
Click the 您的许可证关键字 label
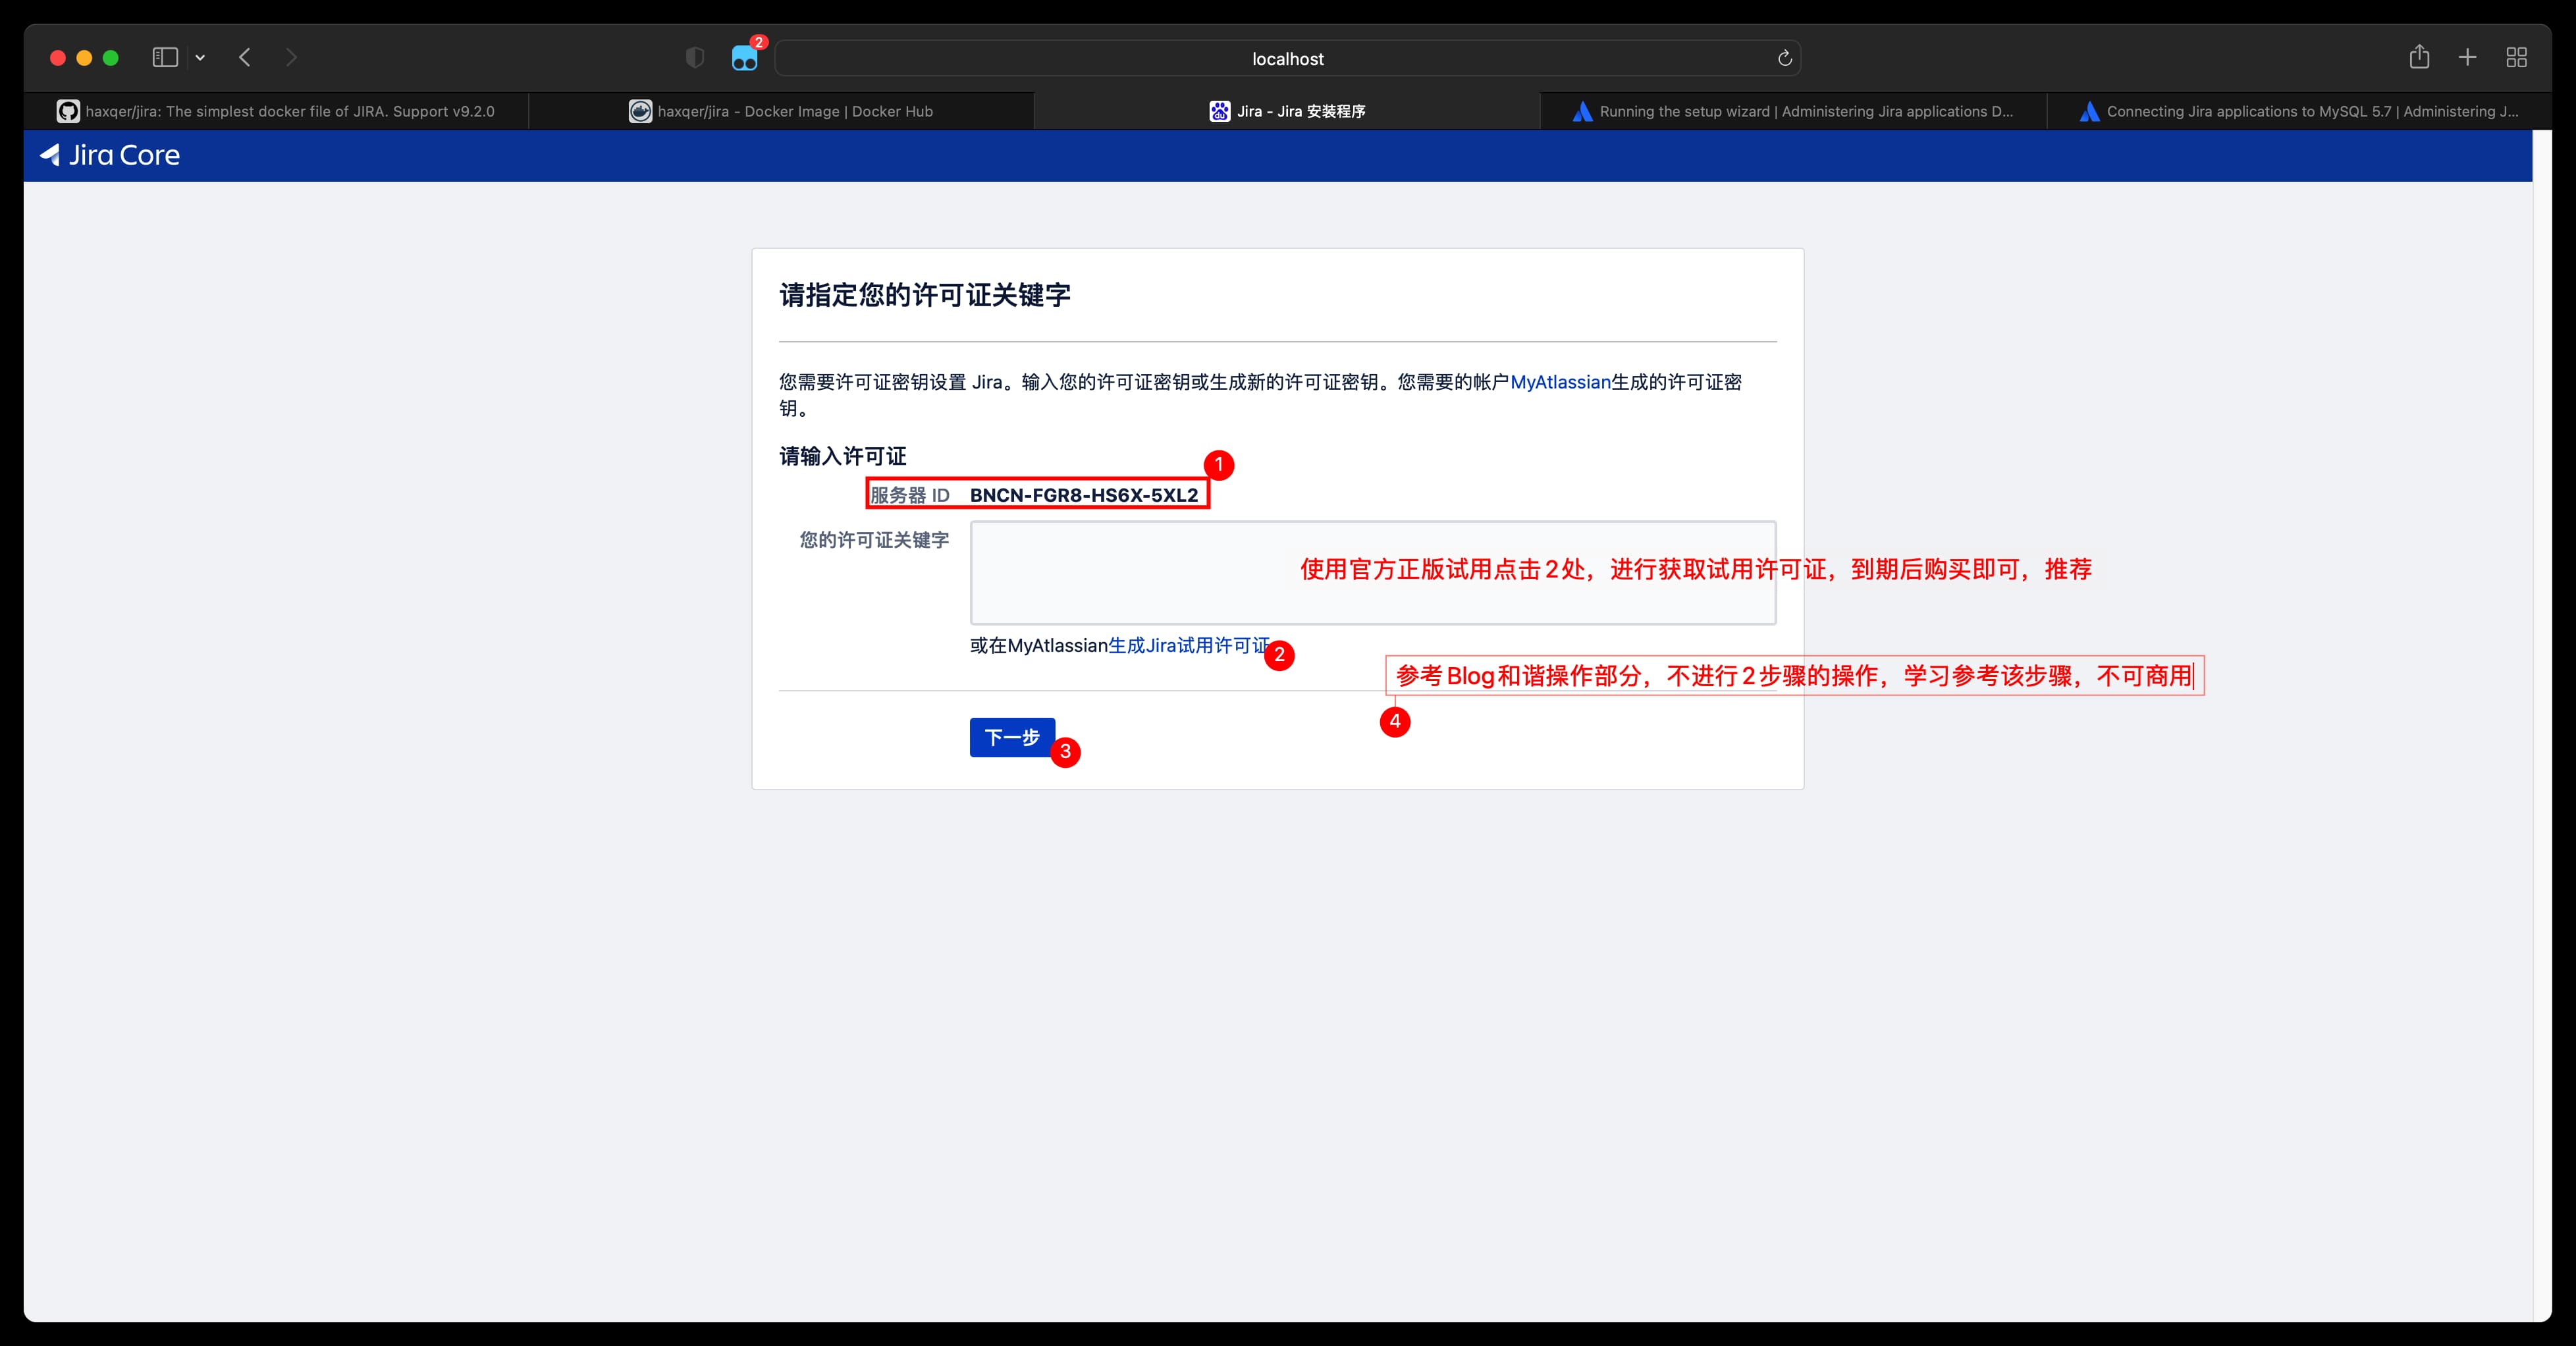(874, 540)
